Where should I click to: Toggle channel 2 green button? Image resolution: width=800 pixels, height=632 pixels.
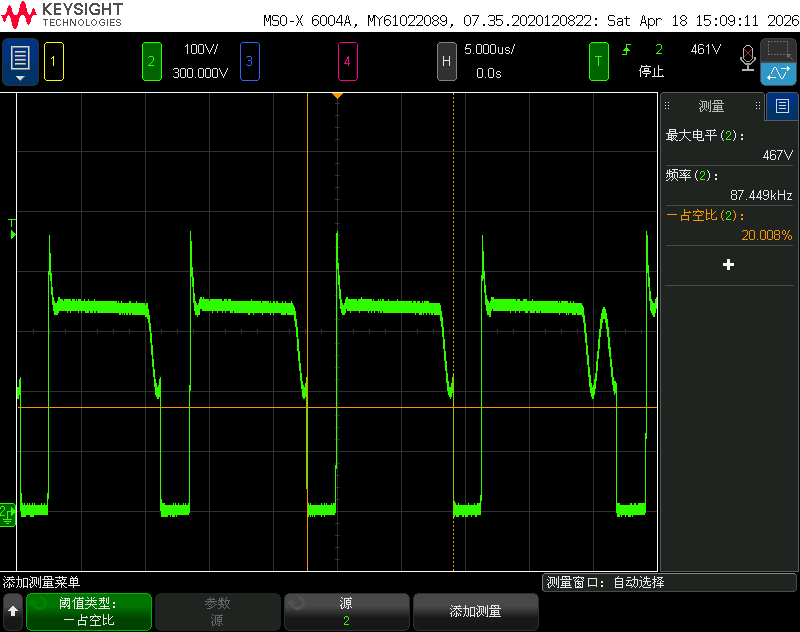(x=152, y=62)
